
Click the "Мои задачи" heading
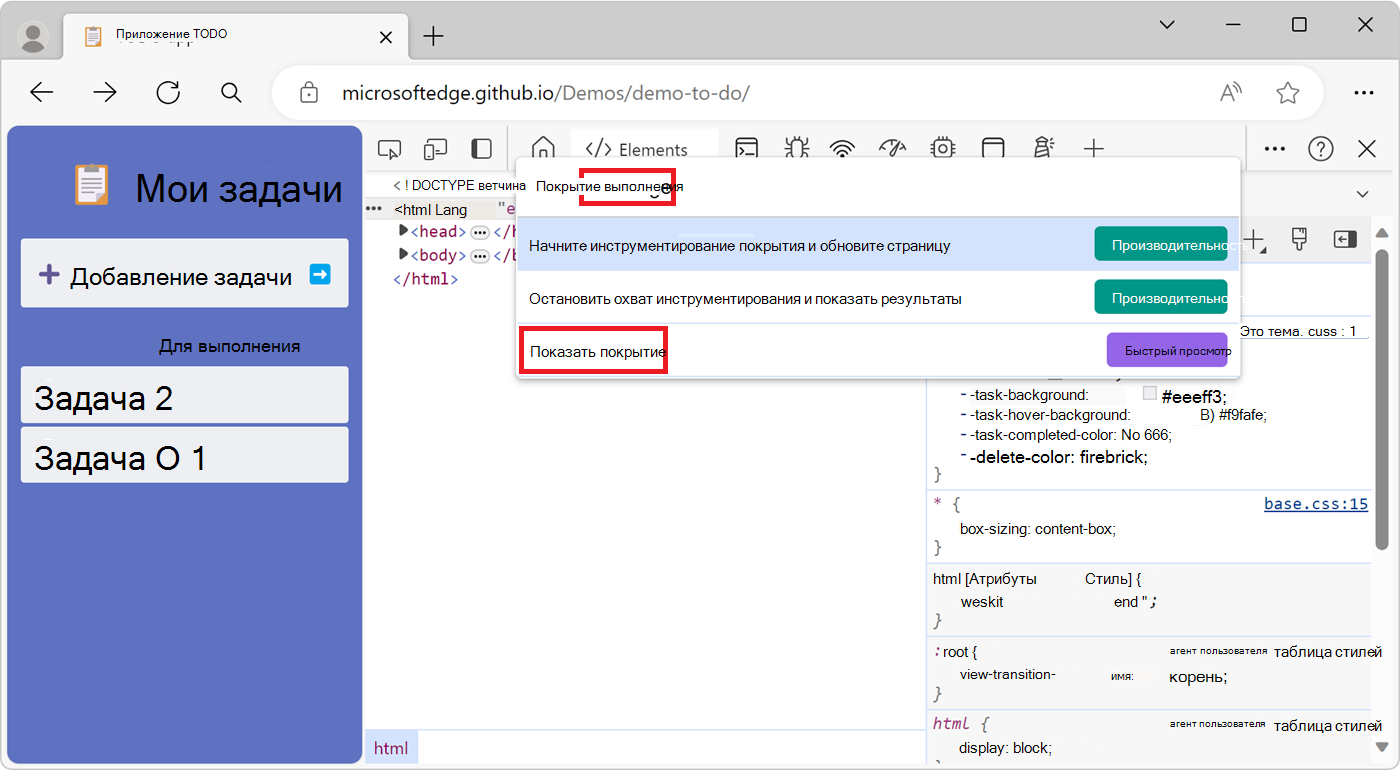pyautogui.click(x=239, y=188)
